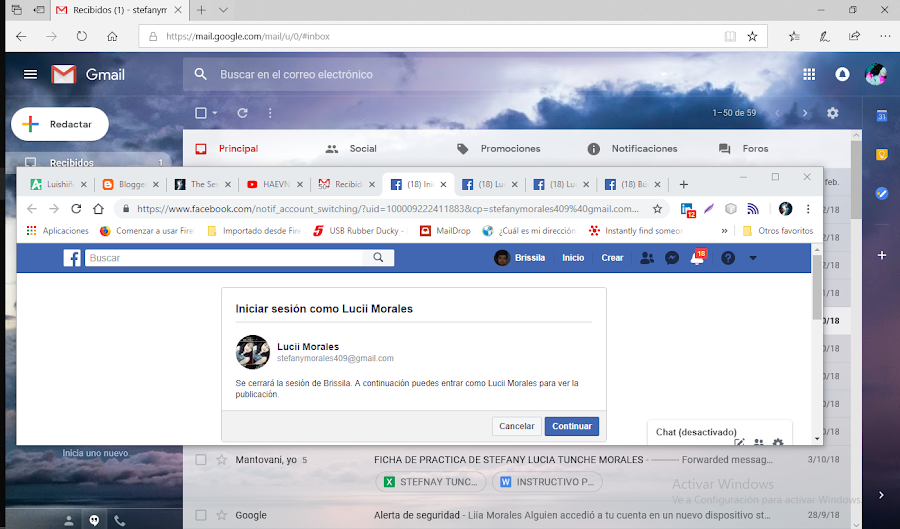
Task: Go to Facebook Inicio
Action: (573, 258)
